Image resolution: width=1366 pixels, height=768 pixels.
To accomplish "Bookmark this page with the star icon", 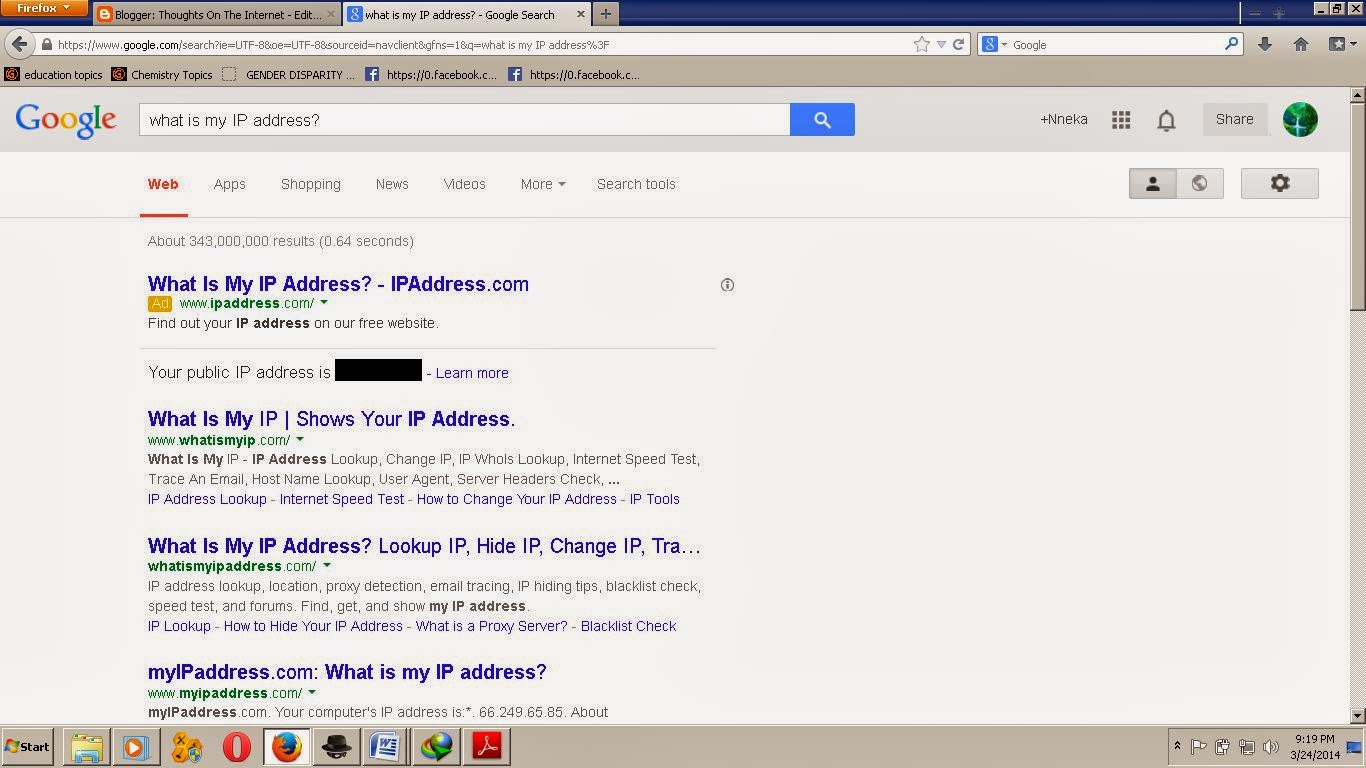I will [x=922, y=44].
